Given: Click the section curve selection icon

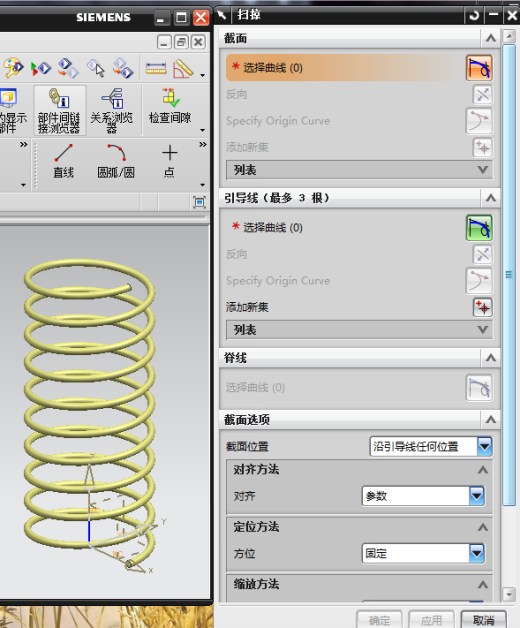Looking at the screenshot, I should [479, 68].
